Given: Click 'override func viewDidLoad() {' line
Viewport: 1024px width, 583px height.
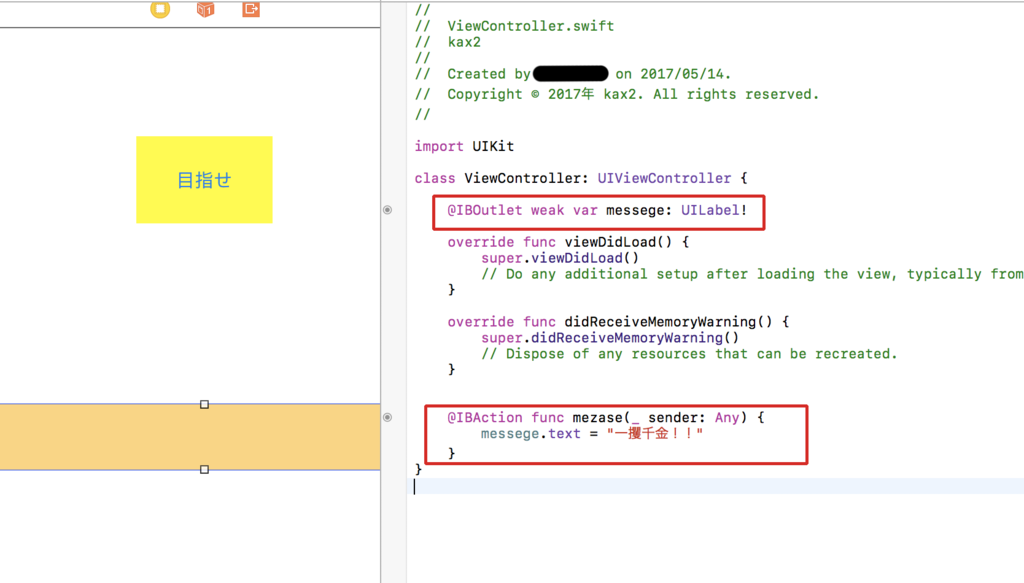Looking at the screenshot, I should tap(568, 242).
